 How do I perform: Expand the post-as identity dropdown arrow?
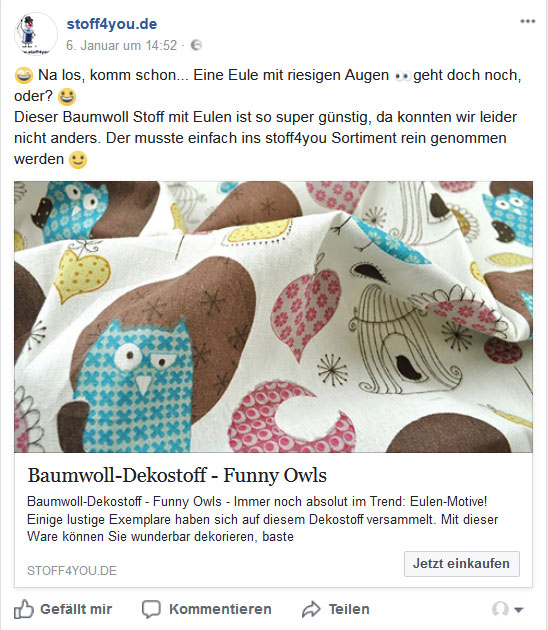click(x=519, y=610)
